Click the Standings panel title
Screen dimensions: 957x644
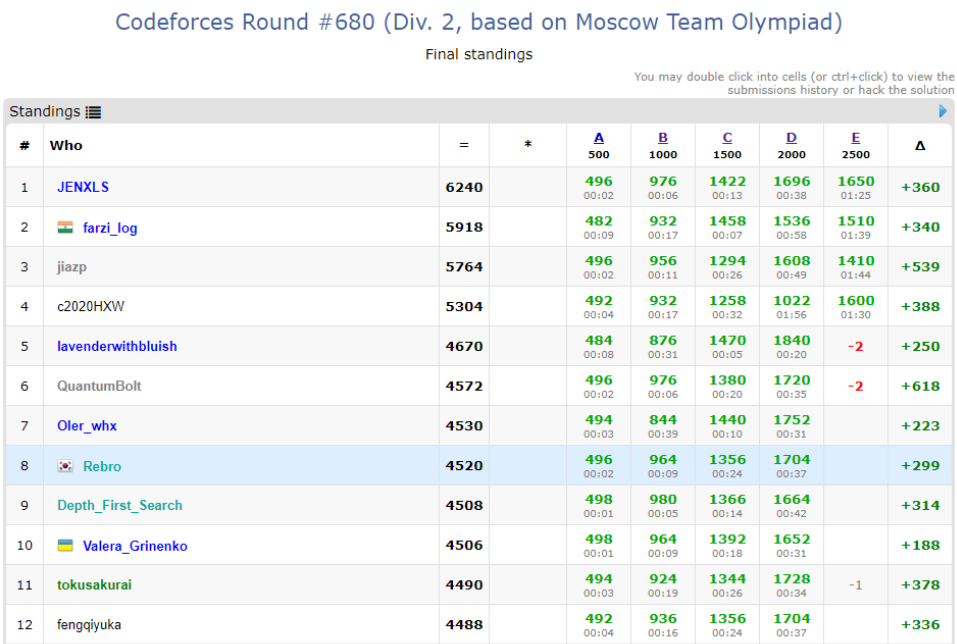(x=45, y=111)
